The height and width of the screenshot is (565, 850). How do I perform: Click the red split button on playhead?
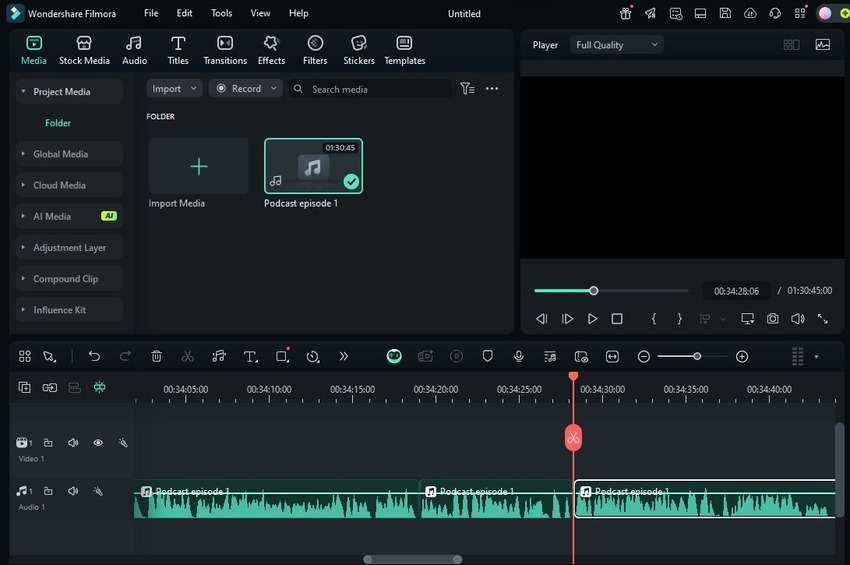click(573, 438)
